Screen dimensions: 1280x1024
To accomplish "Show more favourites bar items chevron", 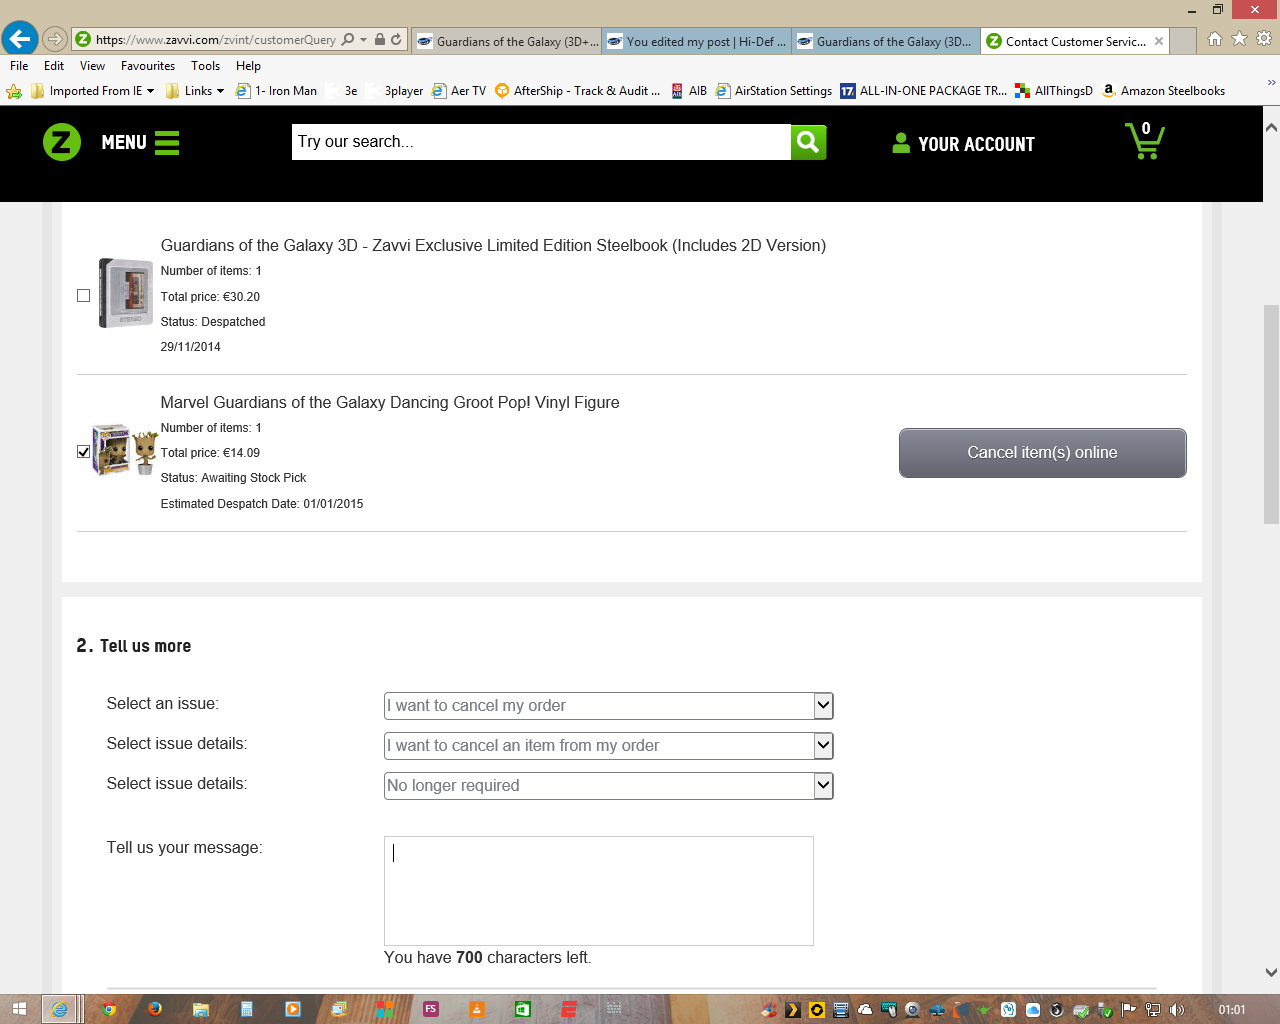I will (1271, 83).
